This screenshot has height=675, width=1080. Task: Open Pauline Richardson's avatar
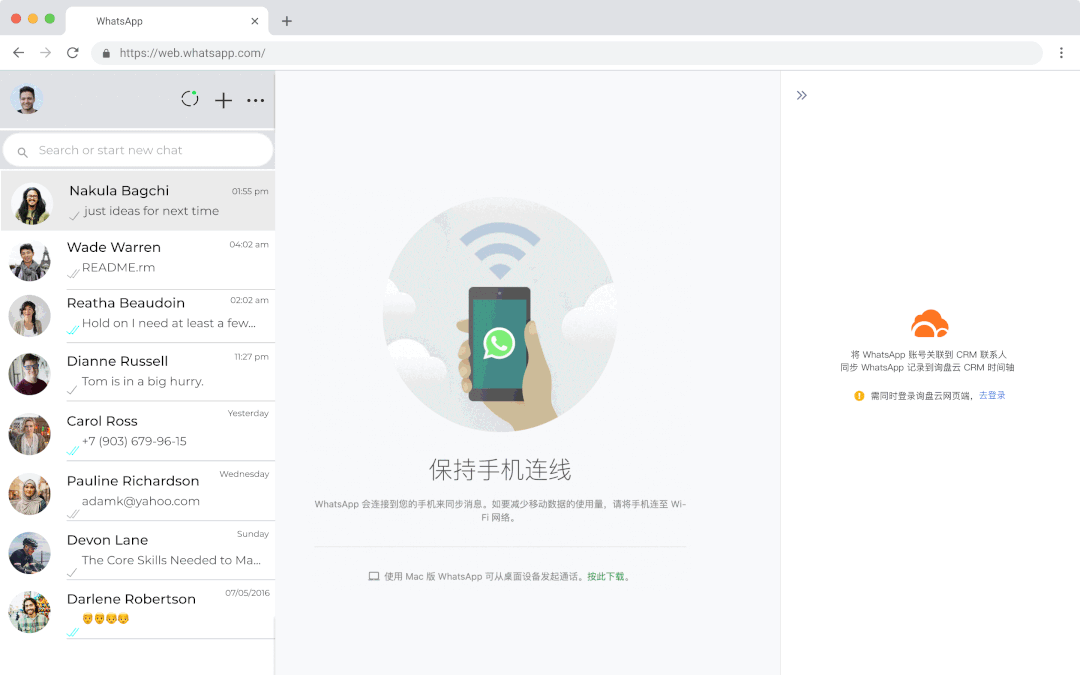click(x=30, y=494)
